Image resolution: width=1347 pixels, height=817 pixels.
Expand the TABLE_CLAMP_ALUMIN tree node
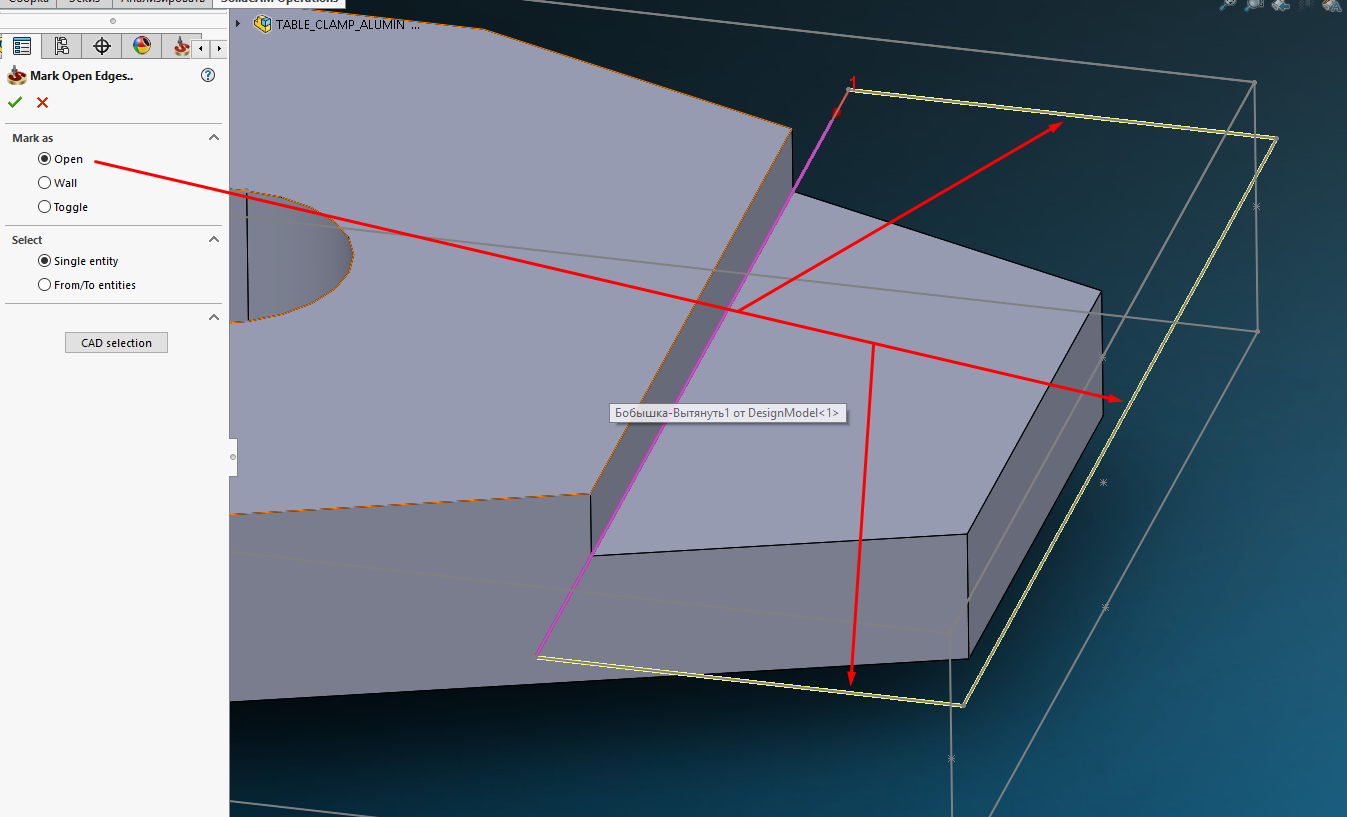click(x=238, y=24)
